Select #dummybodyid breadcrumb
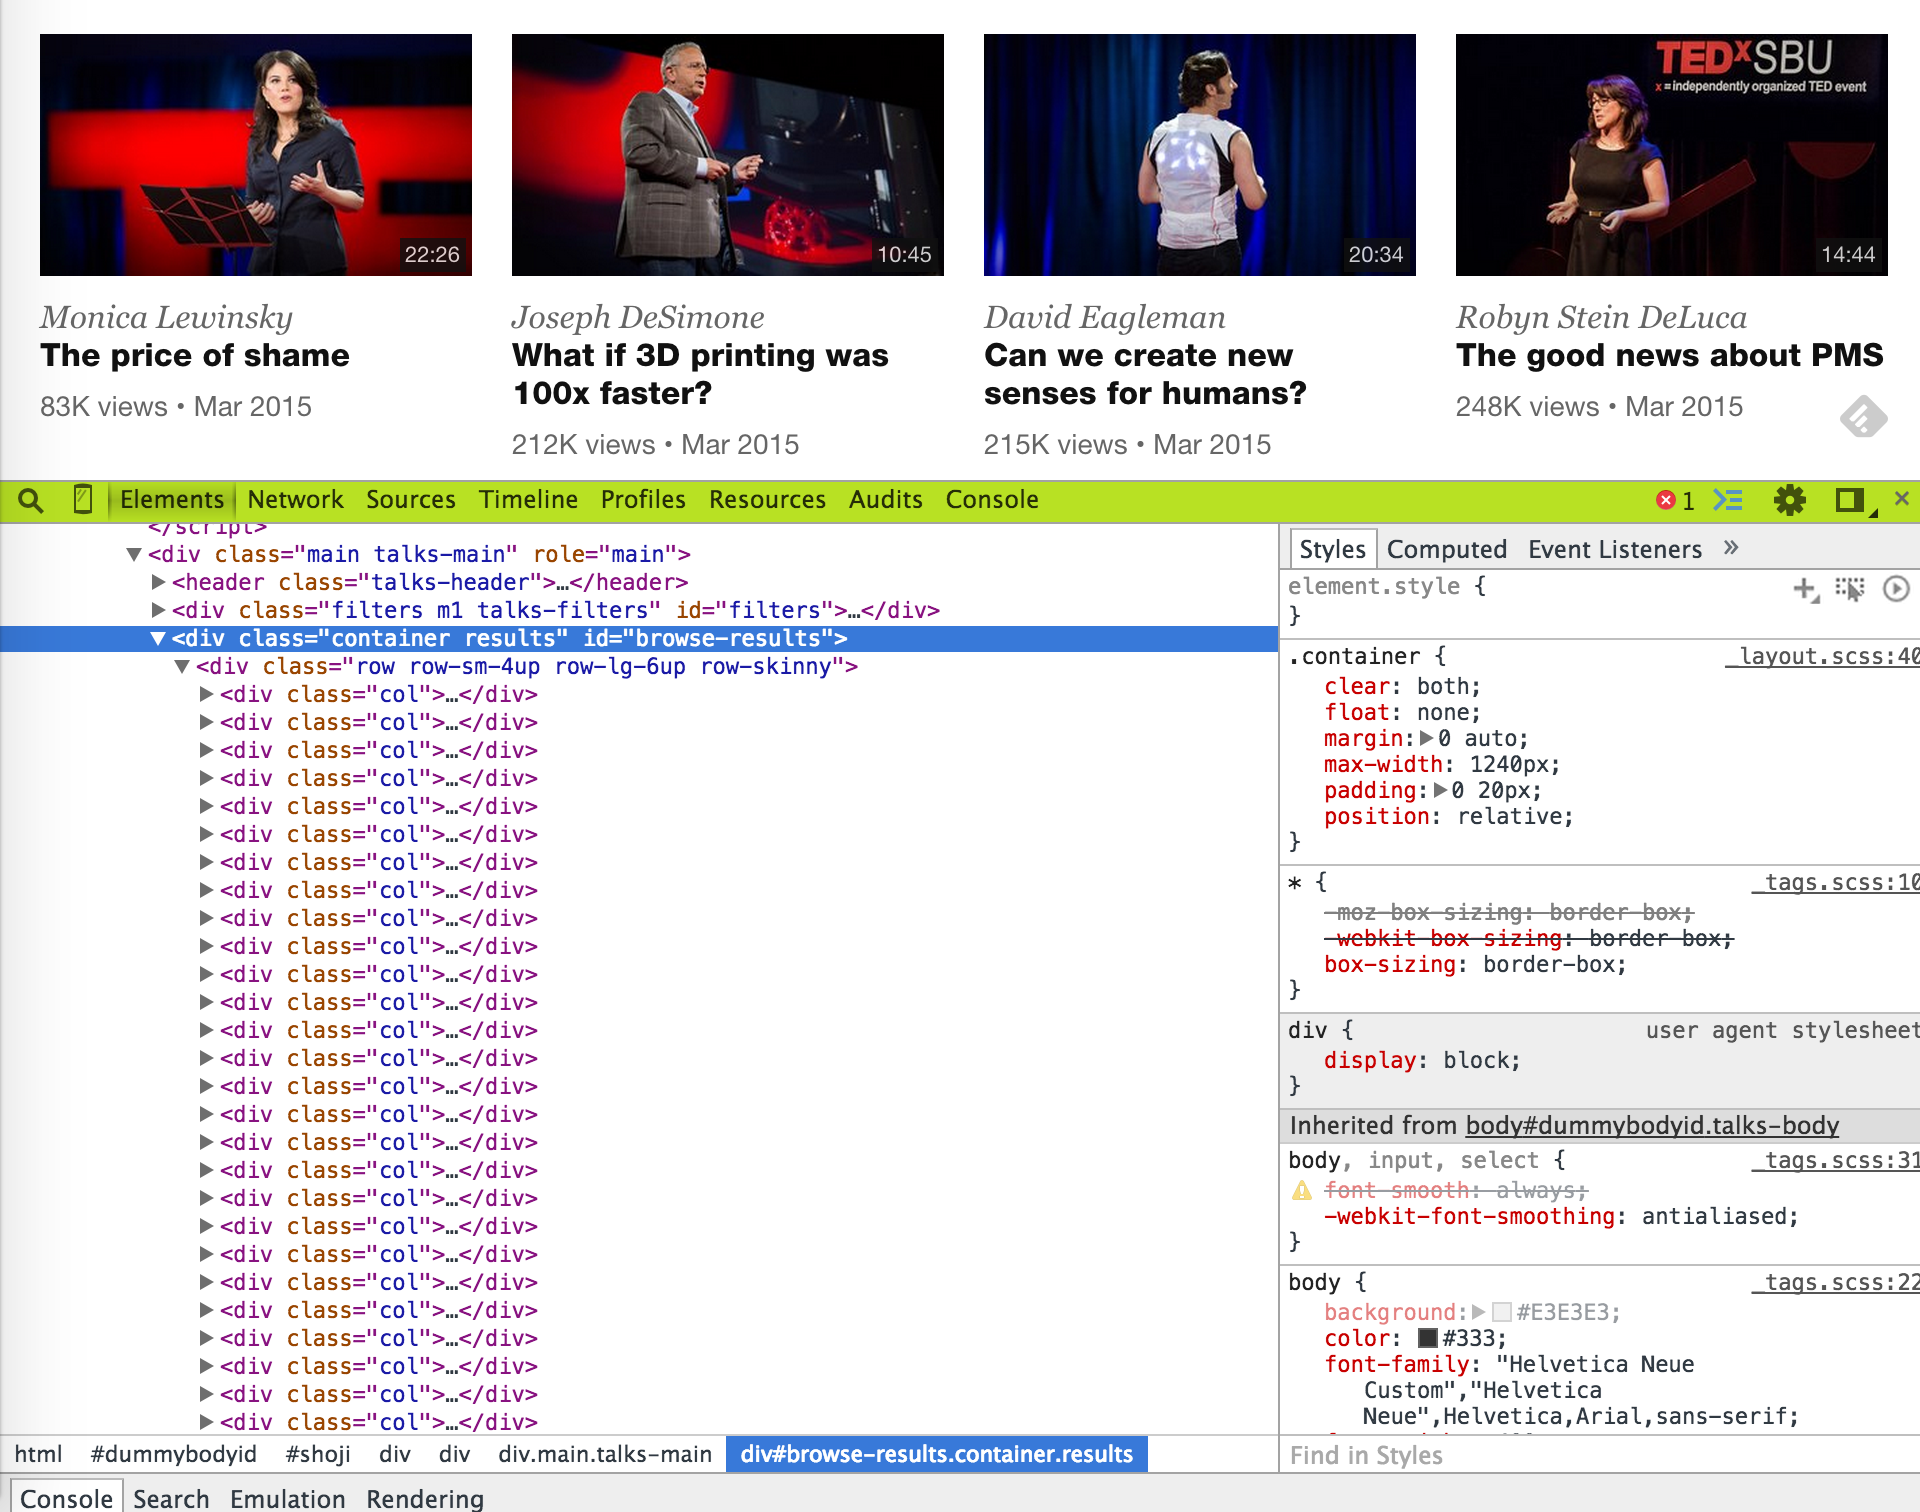The image size is (1920, 1512). 173,1454
